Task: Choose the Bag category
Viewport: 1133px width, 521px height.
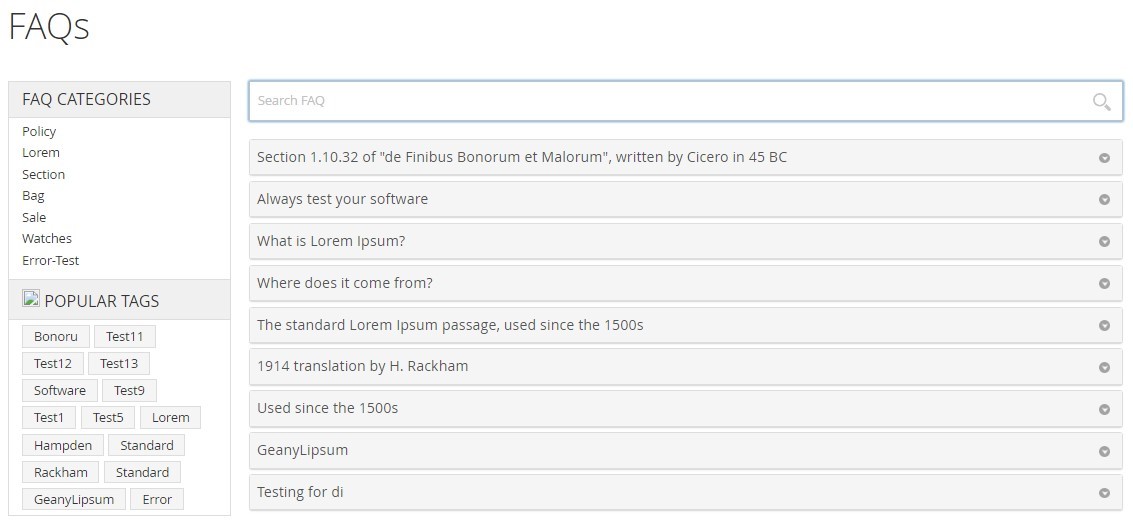Action: click(33, 196)
